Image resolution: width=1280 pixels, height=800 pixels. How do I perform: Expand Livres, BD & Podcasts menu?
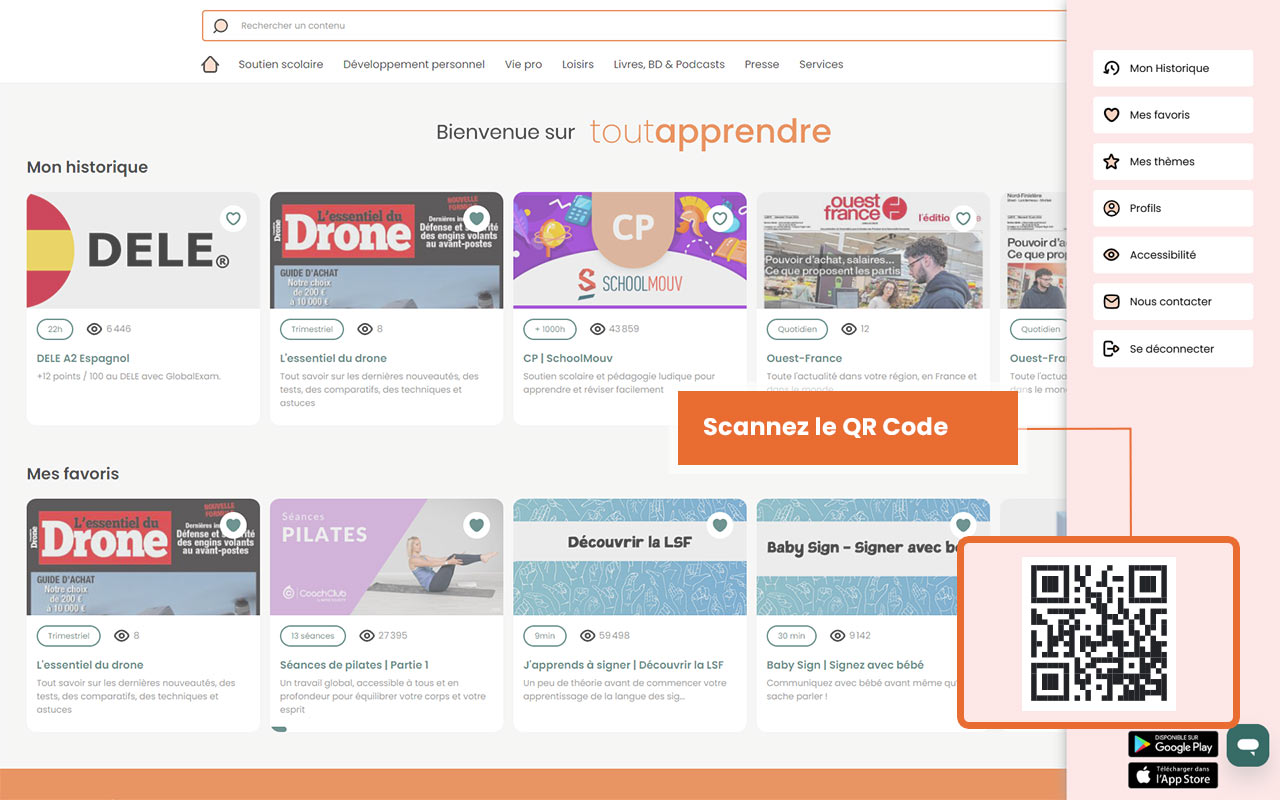669,63
